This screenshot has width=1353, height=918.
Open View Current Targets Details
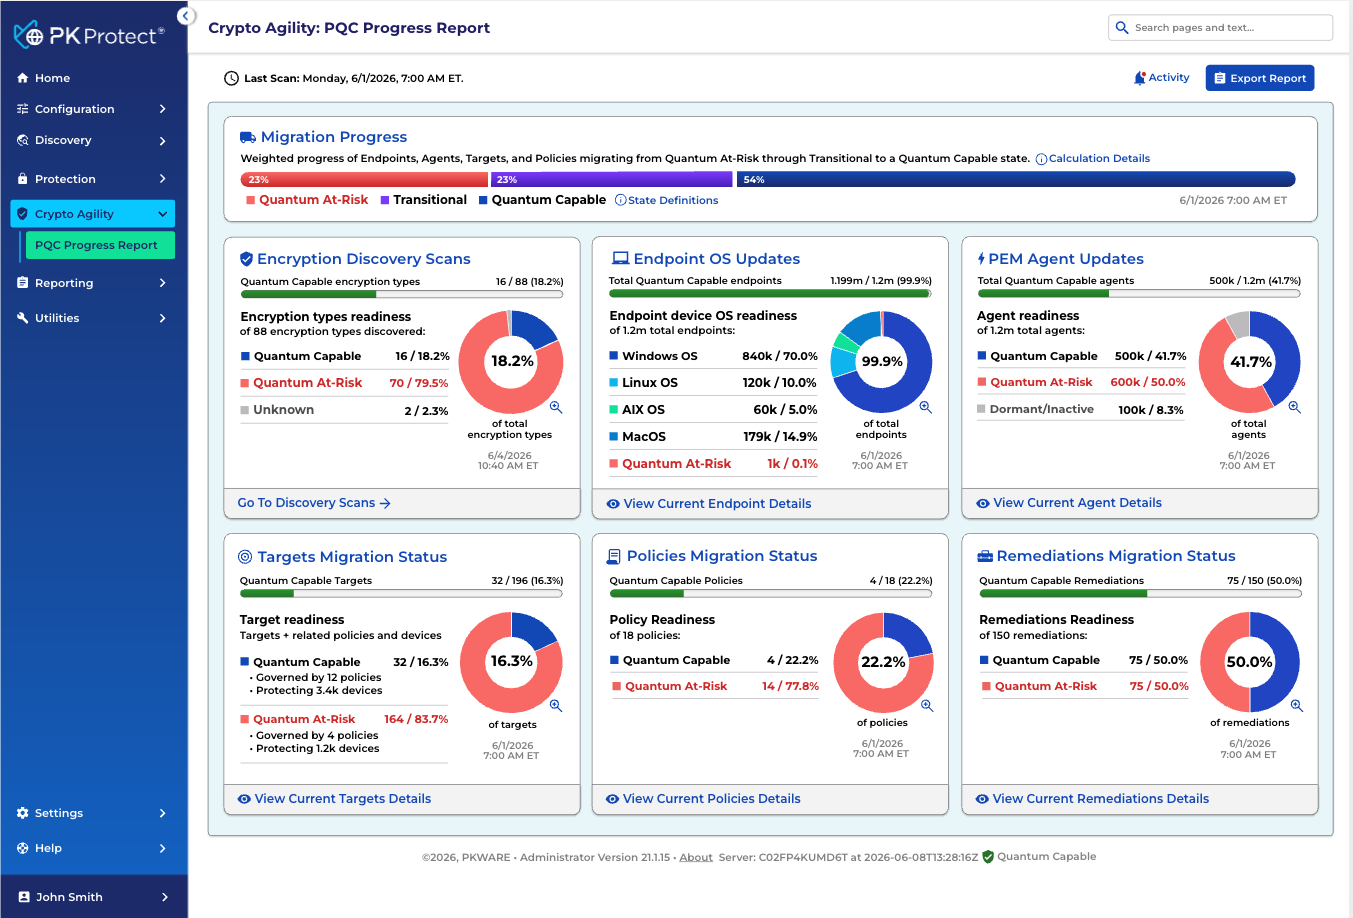tap(334, 799)
